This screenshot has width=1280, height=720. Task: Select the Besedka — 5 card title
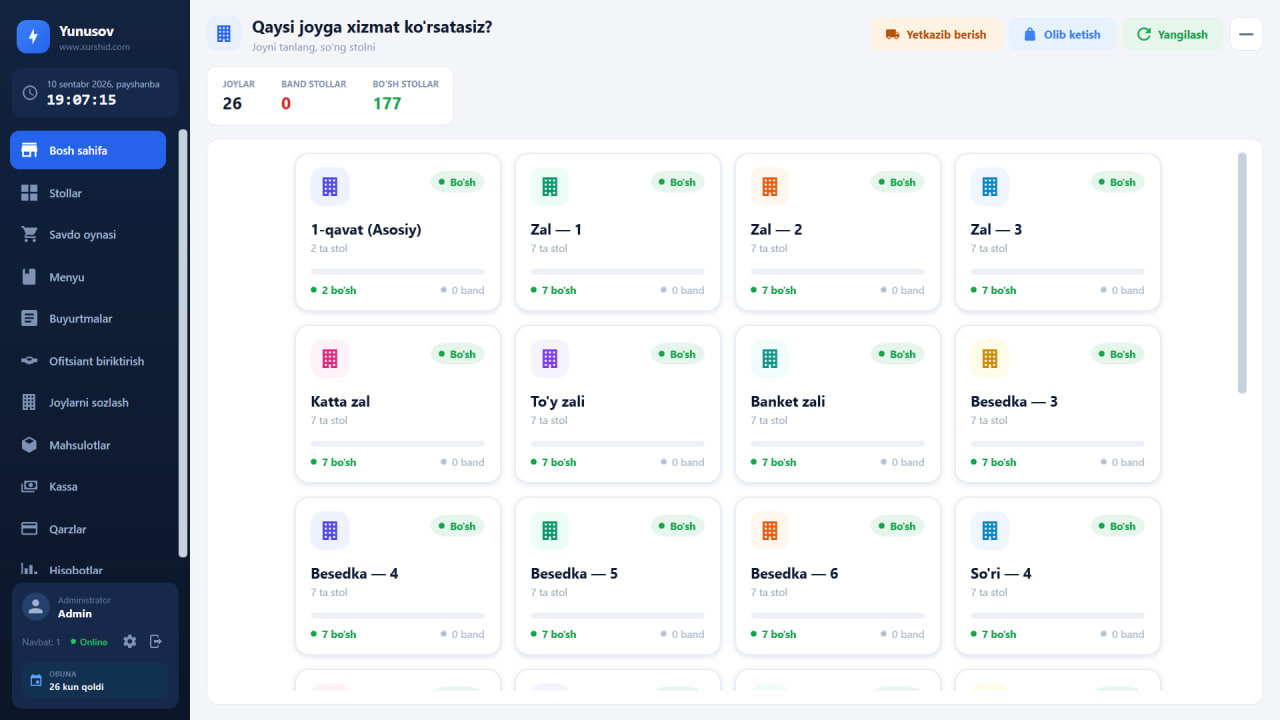tap(574, 573)
